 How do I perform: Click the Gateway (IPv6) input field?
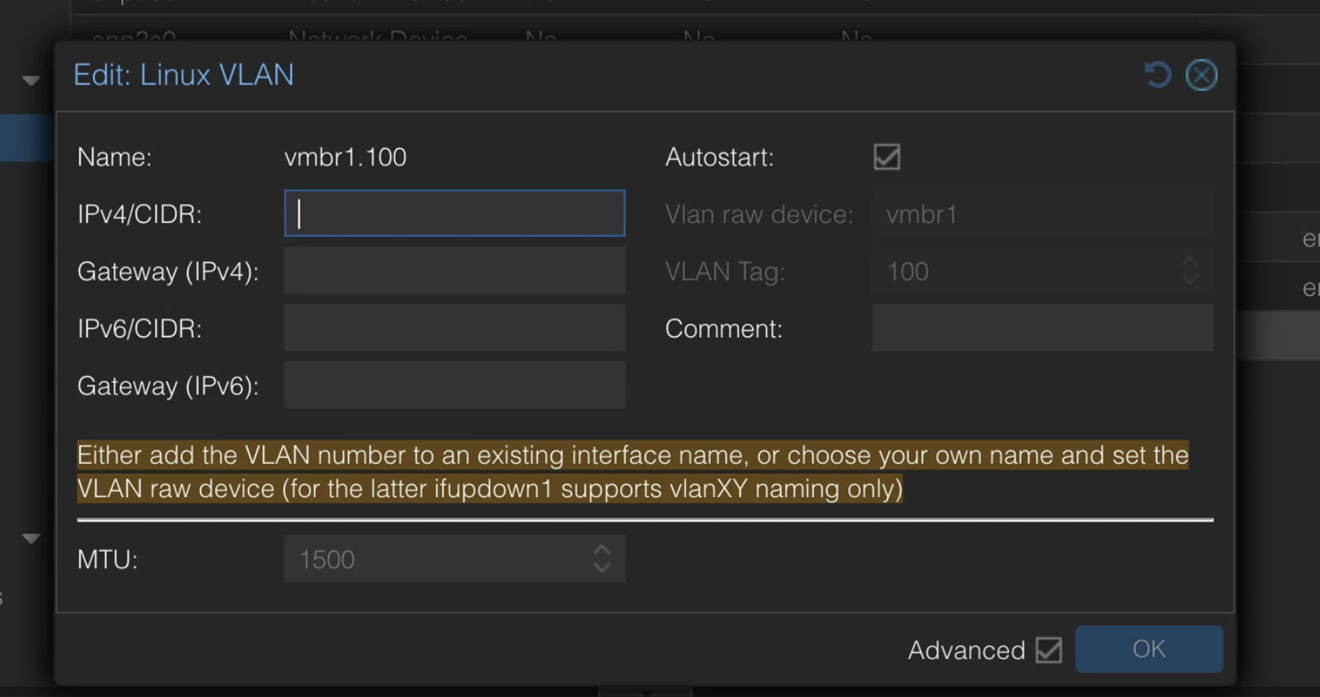(455, 385)
